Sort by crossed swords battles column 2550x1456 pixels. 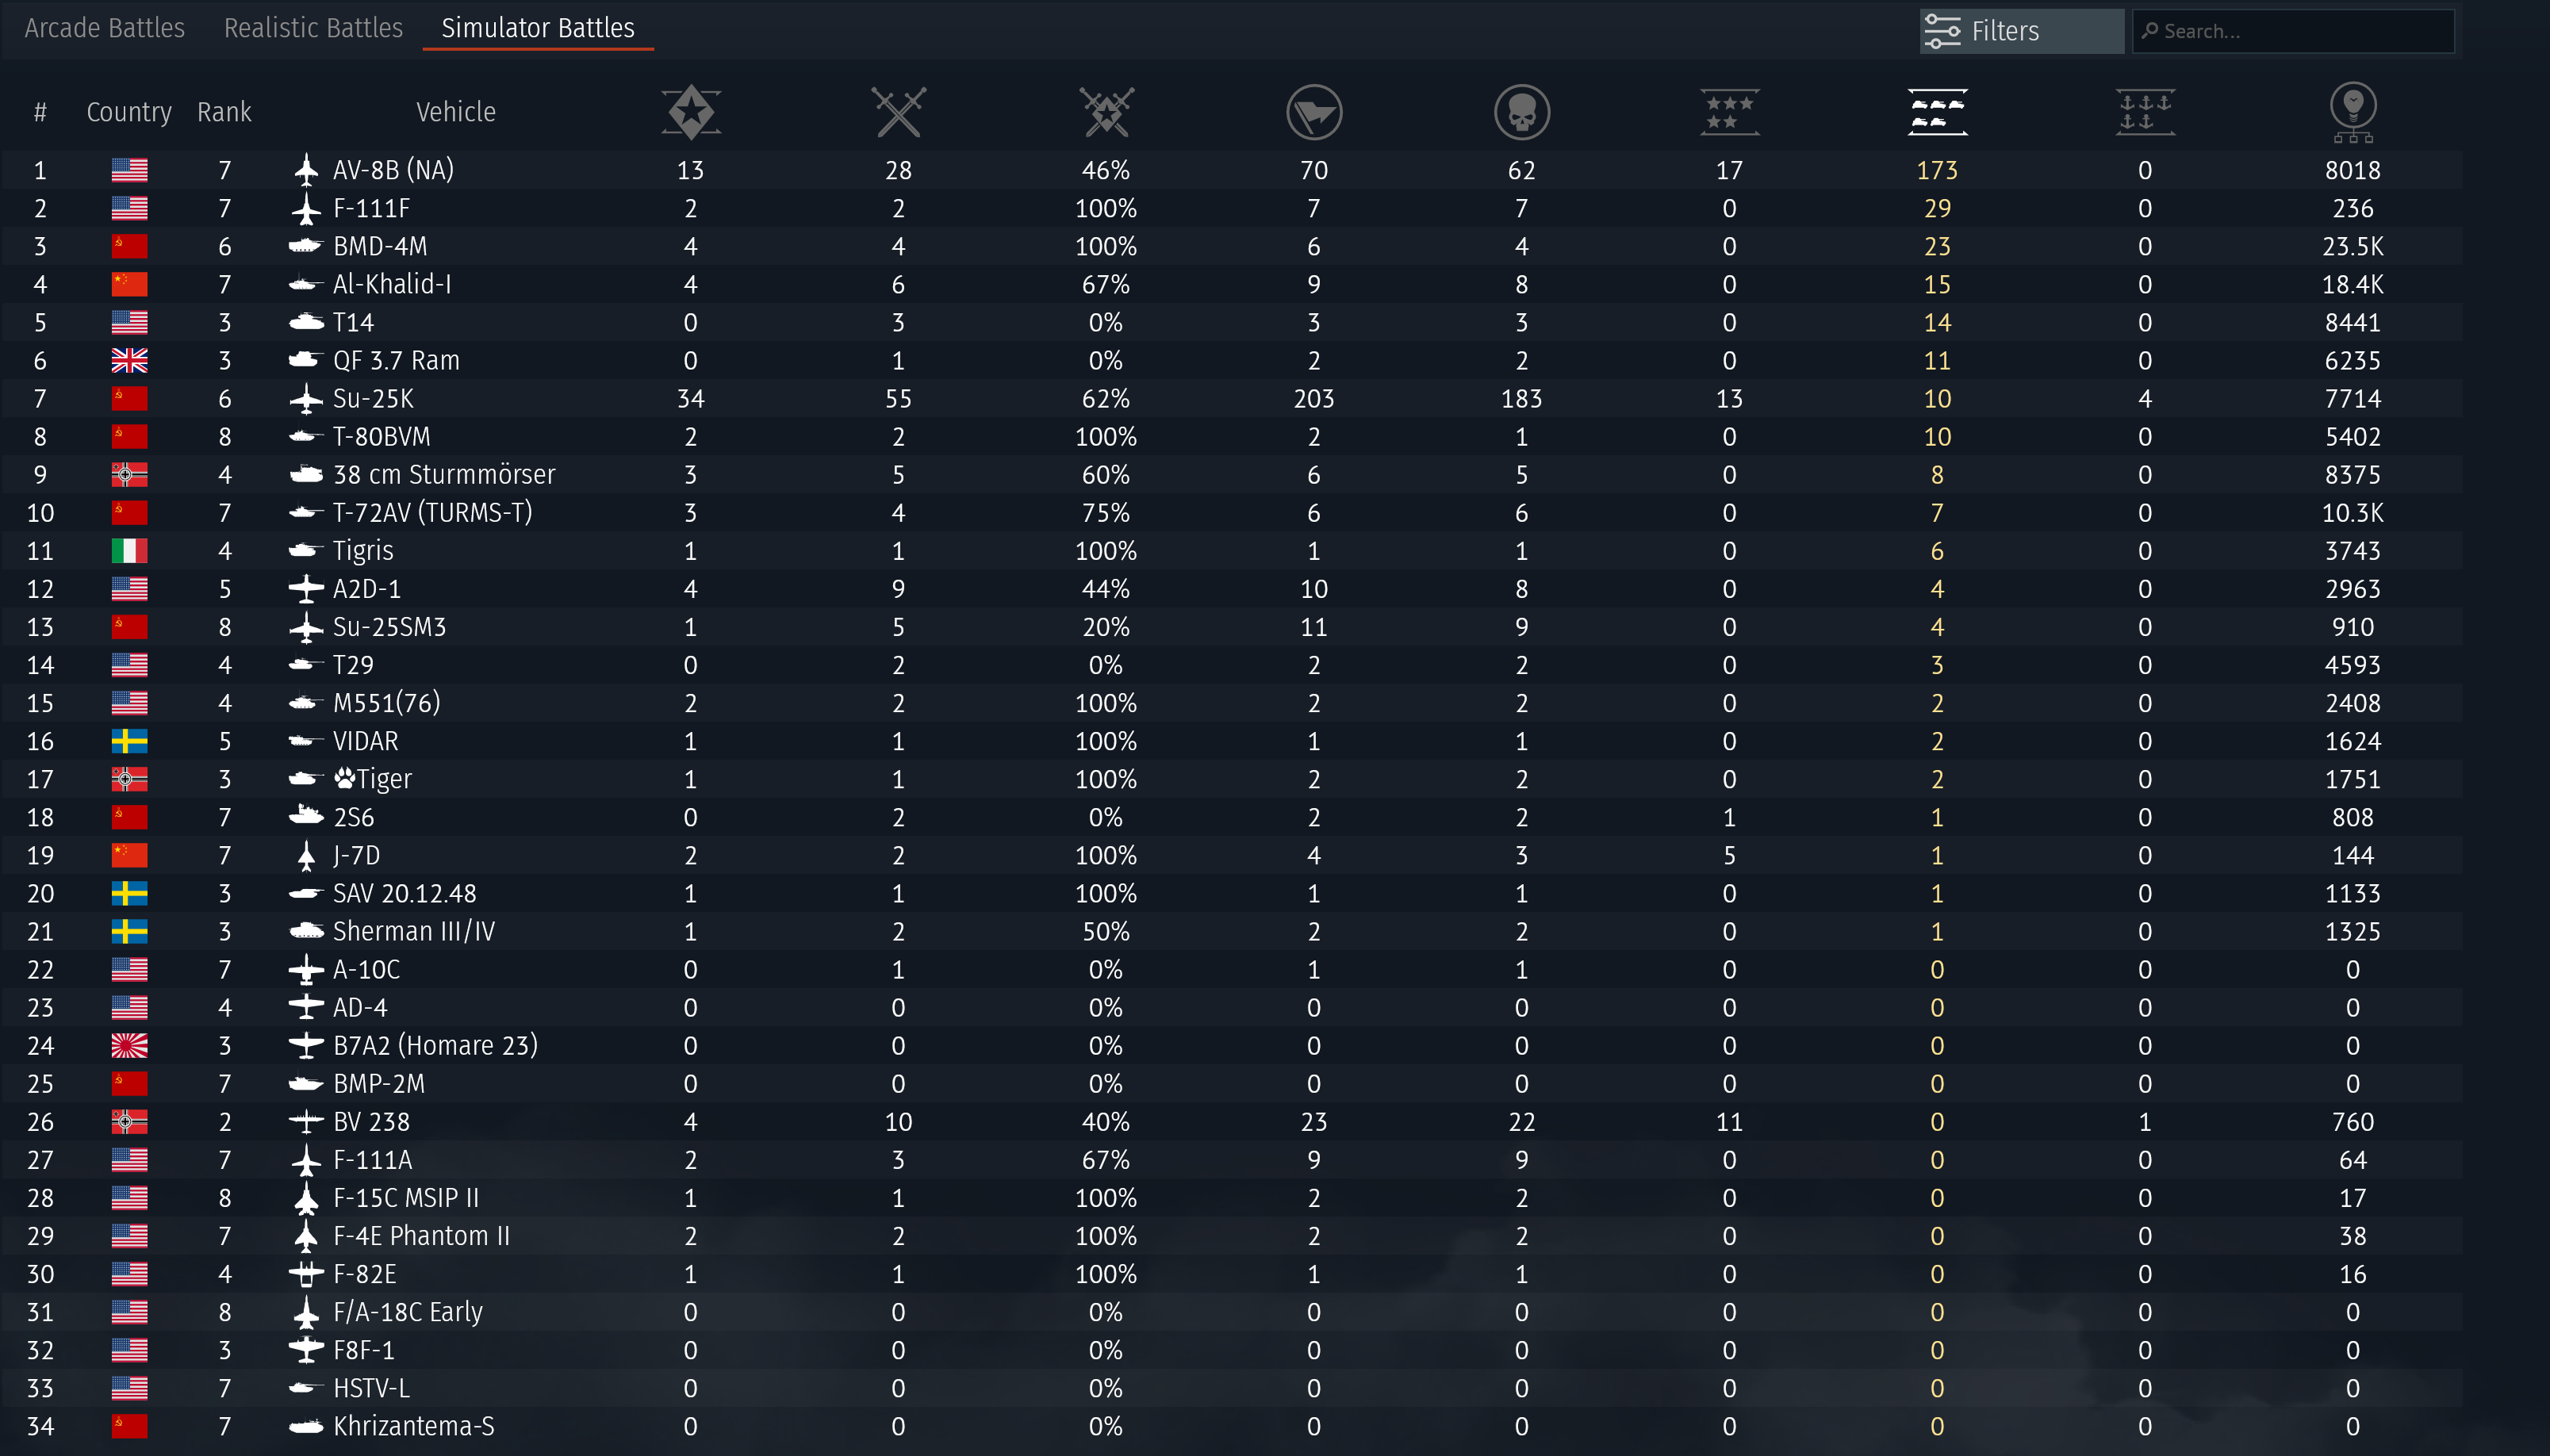[x=898, y=112]
